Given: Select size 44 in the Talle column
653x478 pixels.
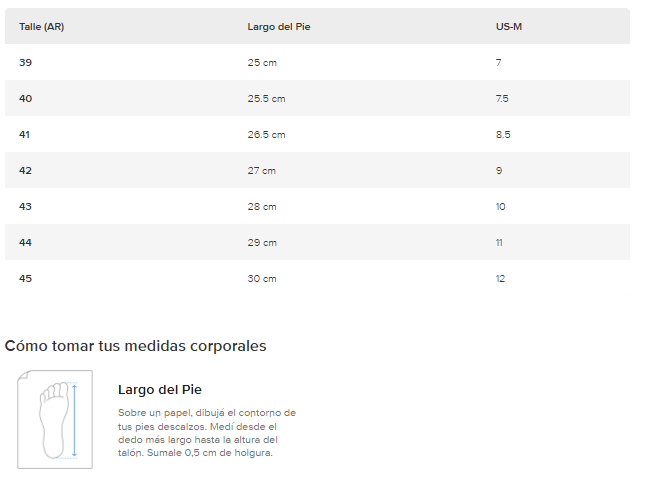Looking at the screenshot, I should point(25,242).
